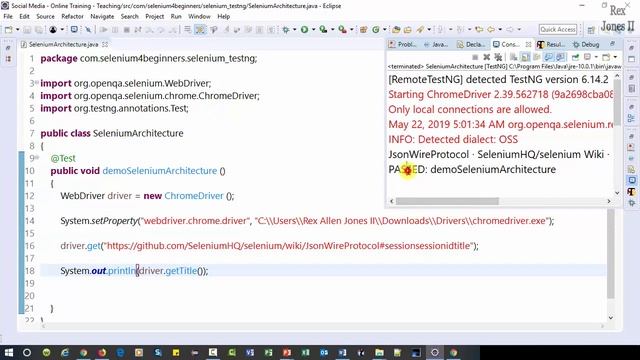Click Console Terminate square button
The image size is (640, 360).
tap(475, 57)
